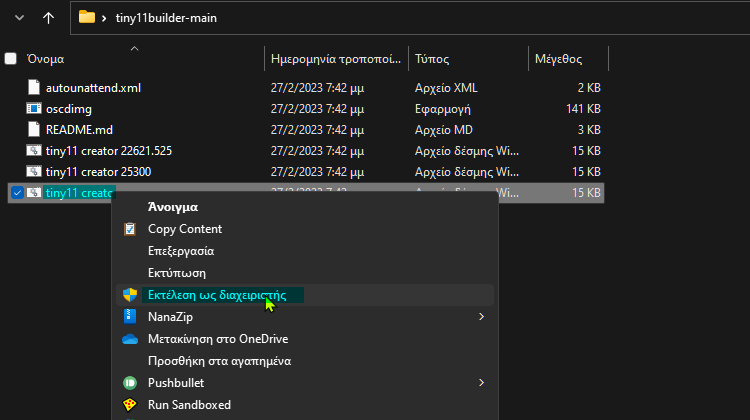Select the README.md file name

79,130
